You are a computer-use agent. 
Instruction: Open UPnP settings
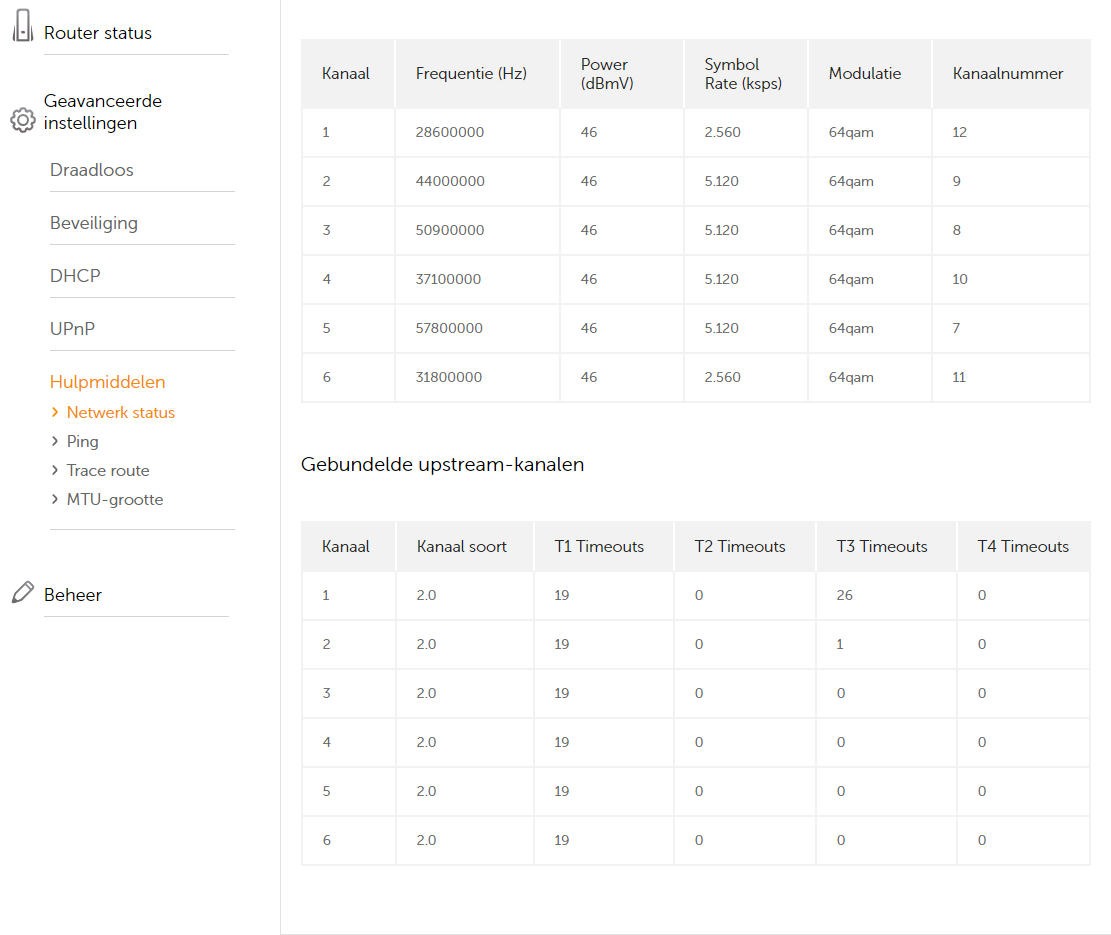[73, 329]
